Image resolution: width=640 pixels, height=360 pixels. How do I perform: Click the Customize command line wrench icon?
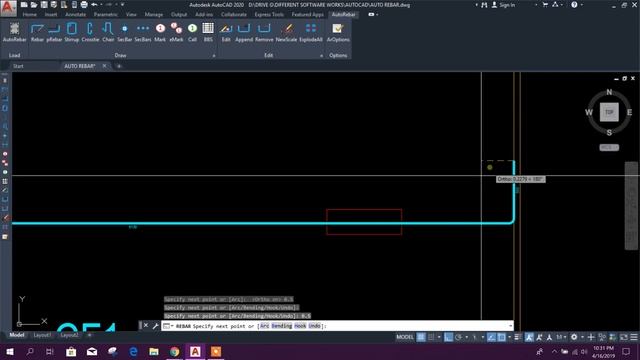(155, 326)
